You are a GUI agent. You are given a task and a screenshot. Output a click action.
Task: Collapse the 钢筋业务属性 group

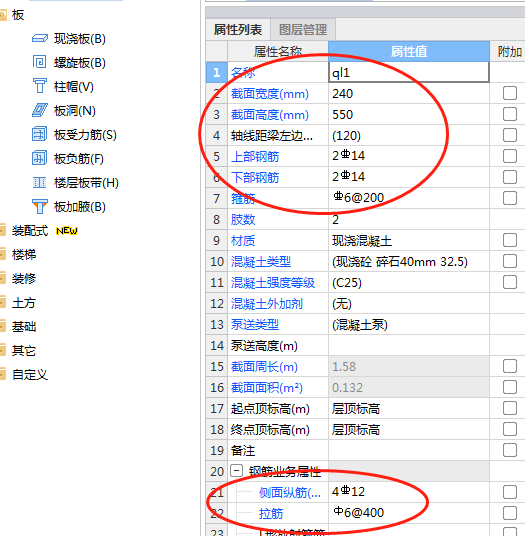237,471
